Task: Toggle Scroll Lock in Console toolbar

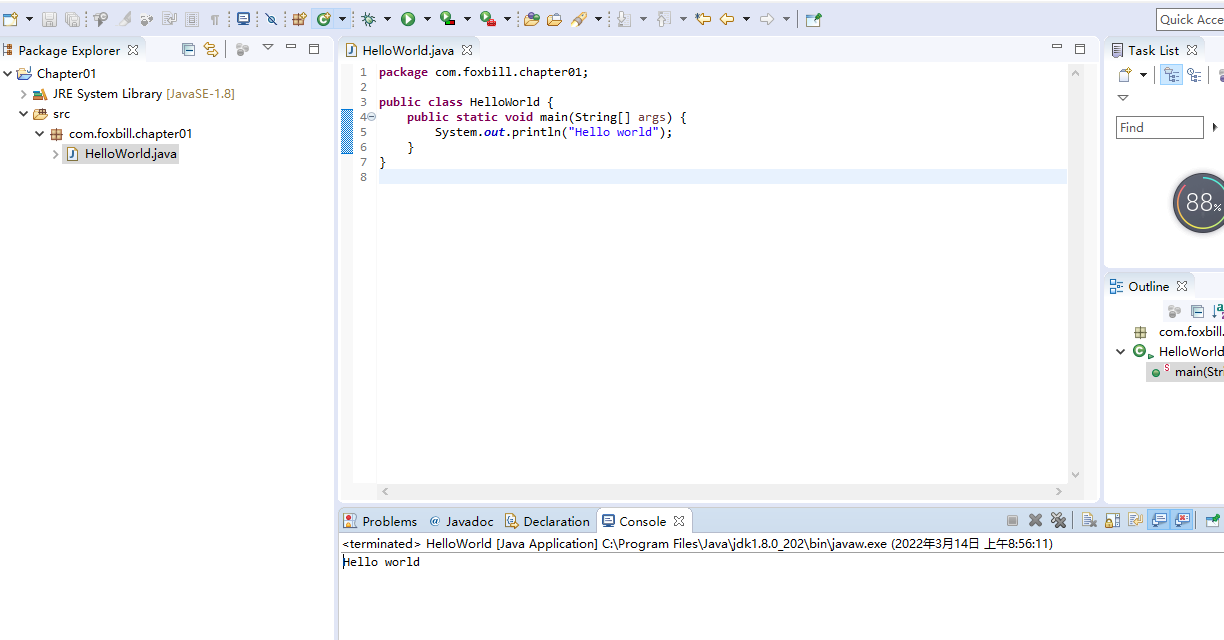Action: click(1112, 520)
